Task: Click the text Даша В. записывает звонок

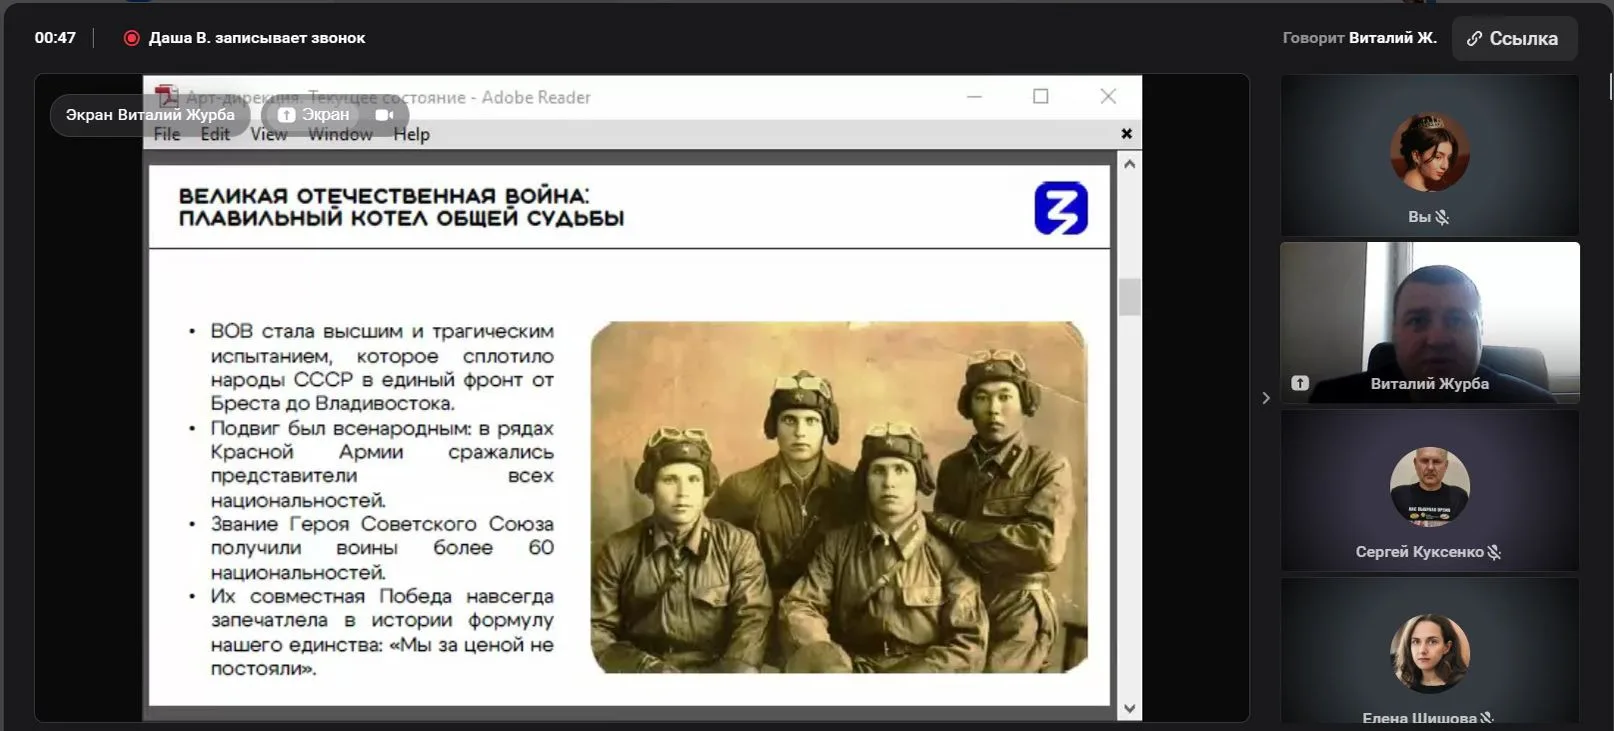Action: pyautogui.click(x=257, y=38)
